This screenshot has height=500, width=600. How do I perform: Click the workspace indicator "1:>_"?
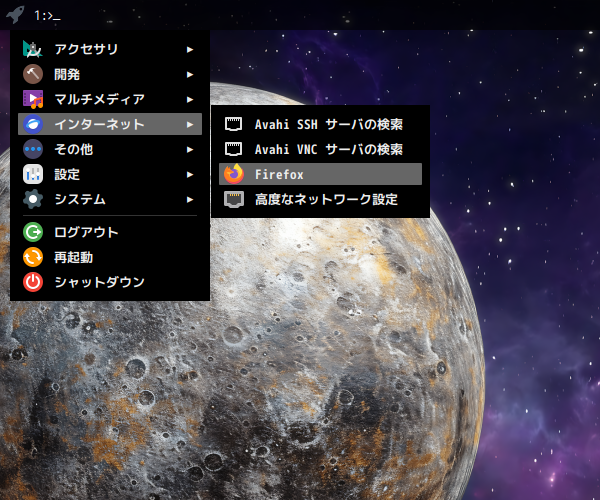click(x=47, y=16)
